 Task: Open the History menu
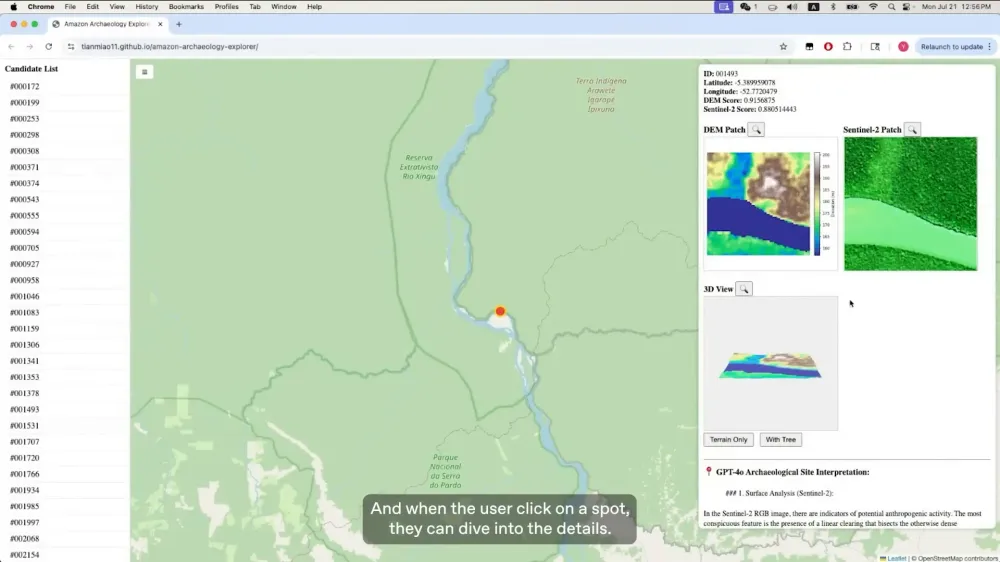(147, 6)
